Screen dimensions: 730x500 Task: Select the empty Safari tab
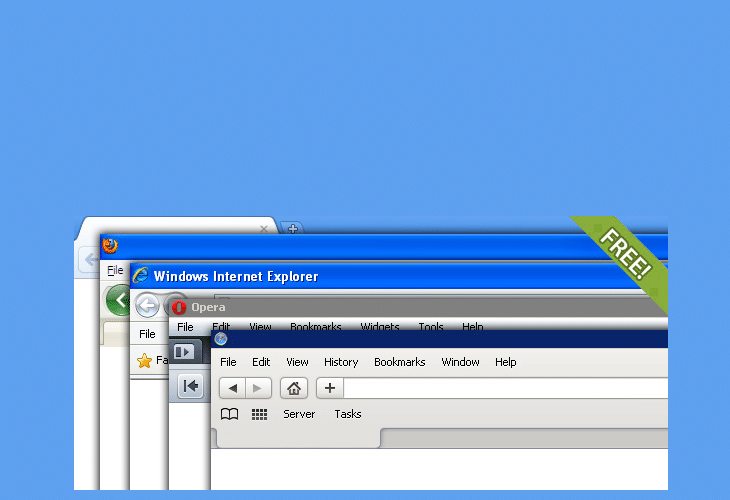pos(298,438)
